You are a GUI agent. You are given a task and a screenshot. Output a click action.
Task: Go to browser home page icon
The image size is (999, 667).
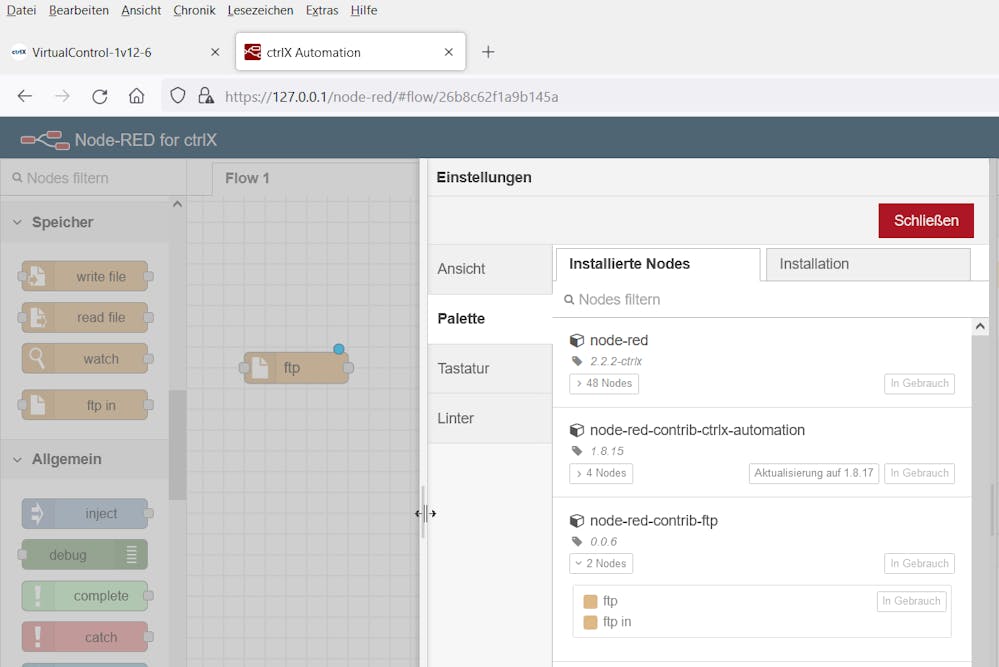(x=137, y=96)
